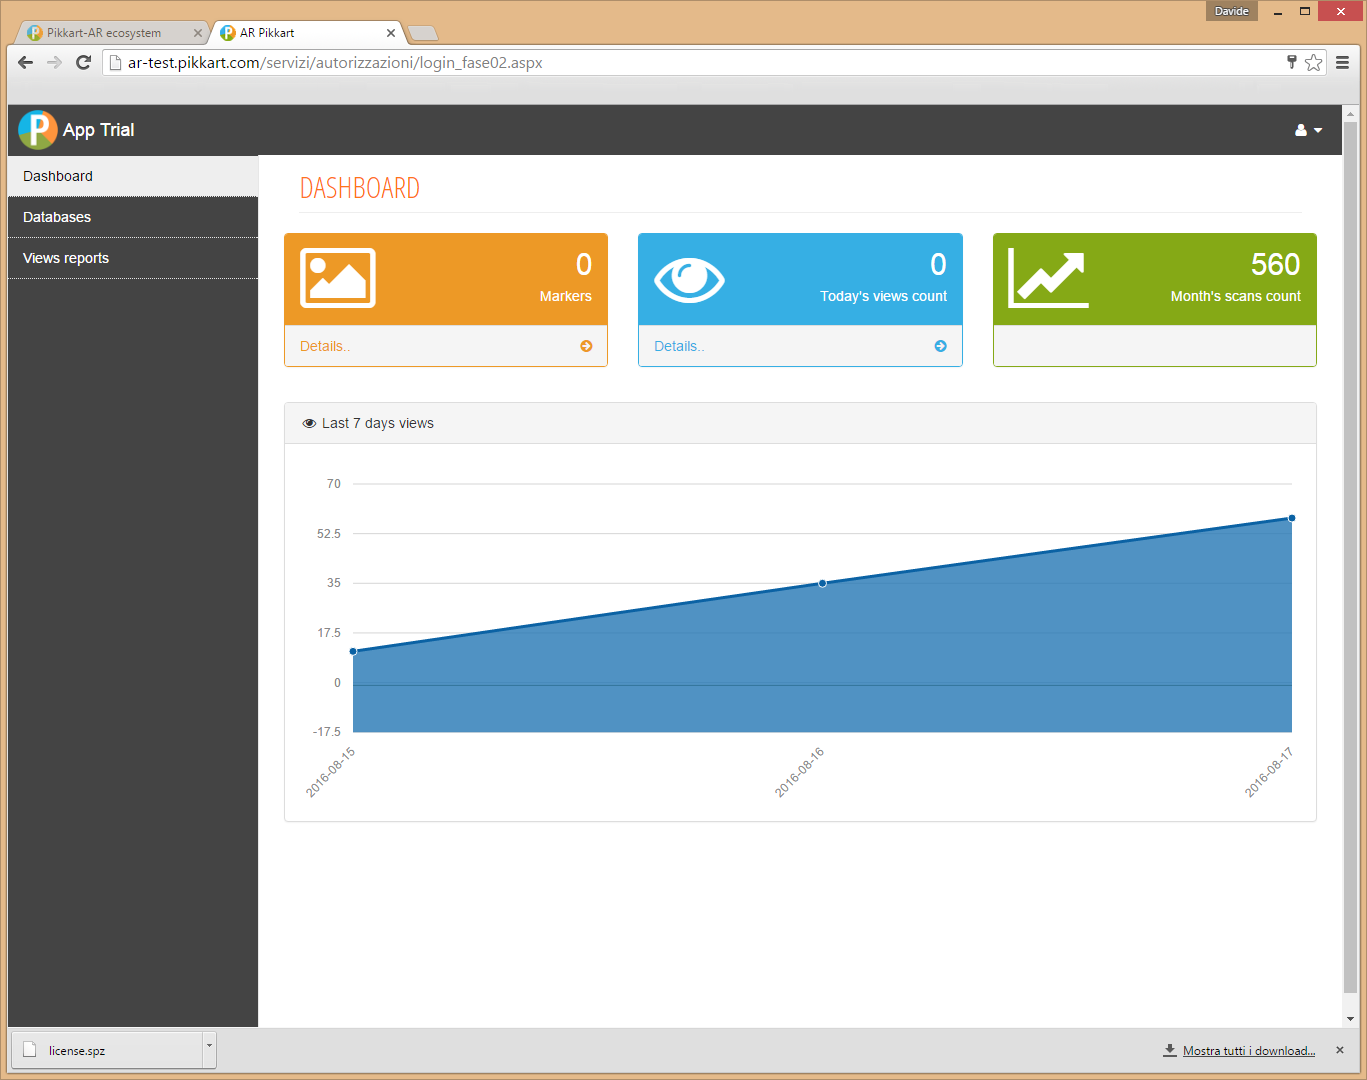
Task: Click the saved password key icon
Action: (1291, 62)
